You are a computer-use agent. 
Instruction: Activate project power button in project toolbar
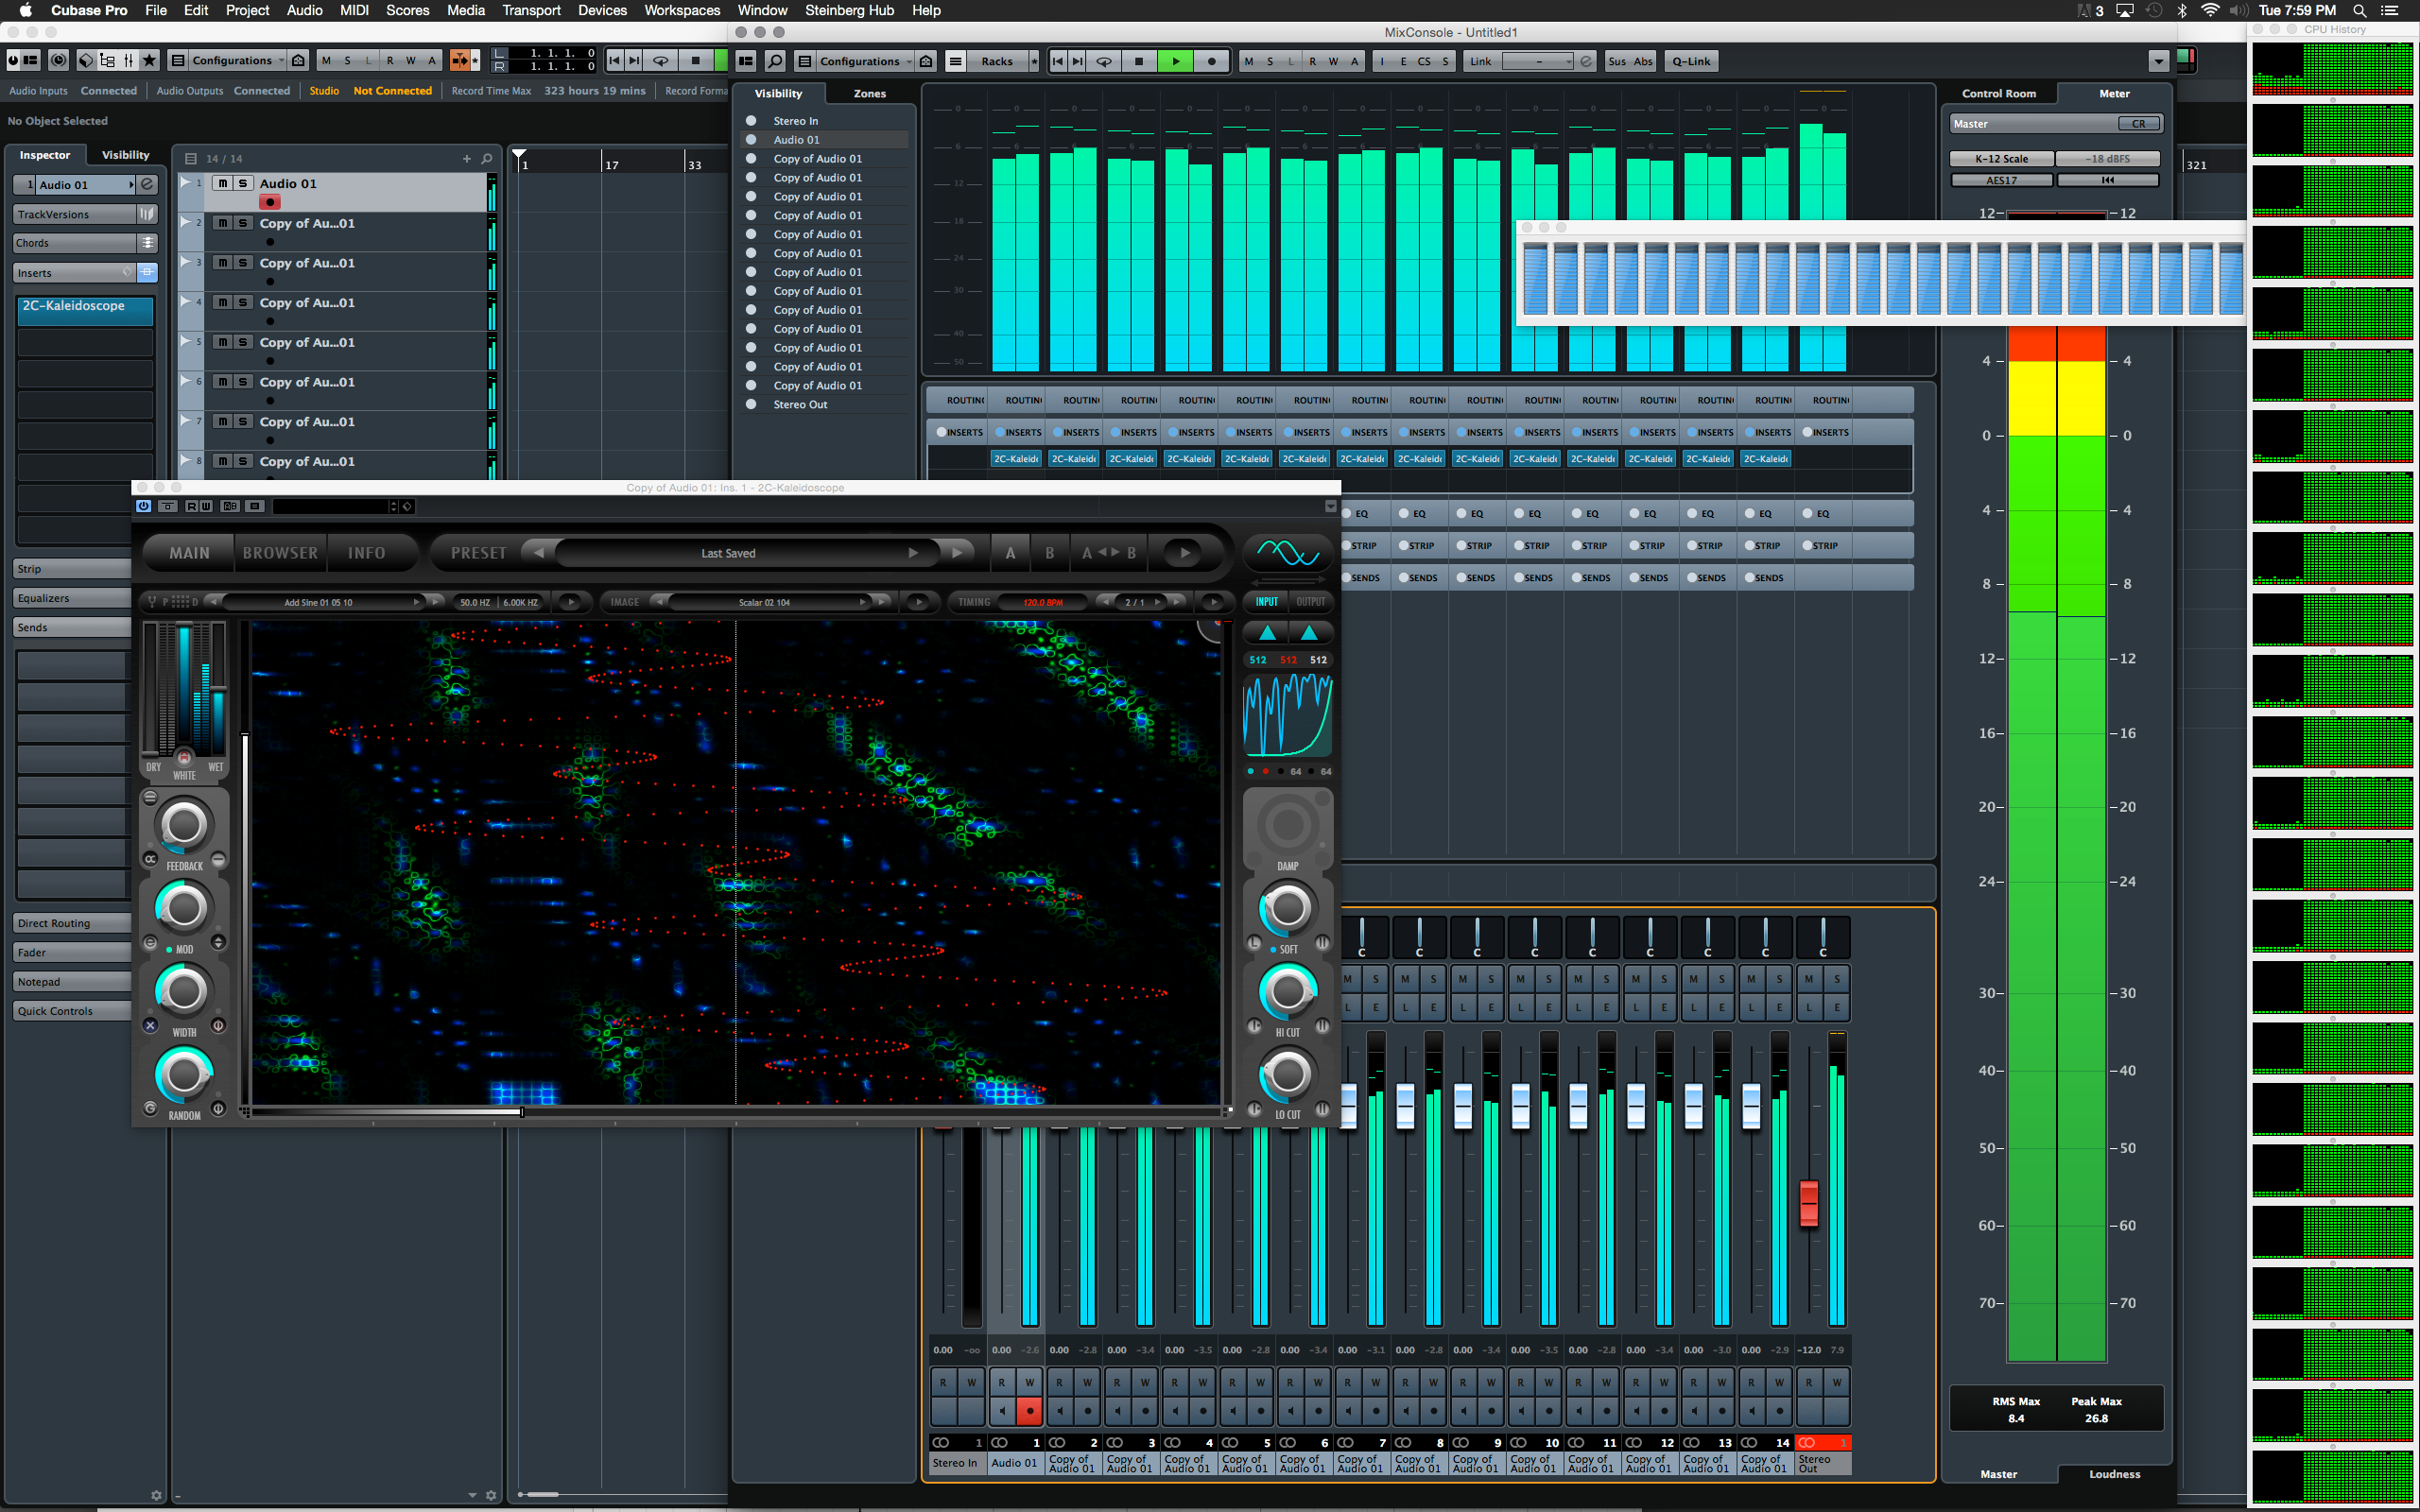(13, 60)
